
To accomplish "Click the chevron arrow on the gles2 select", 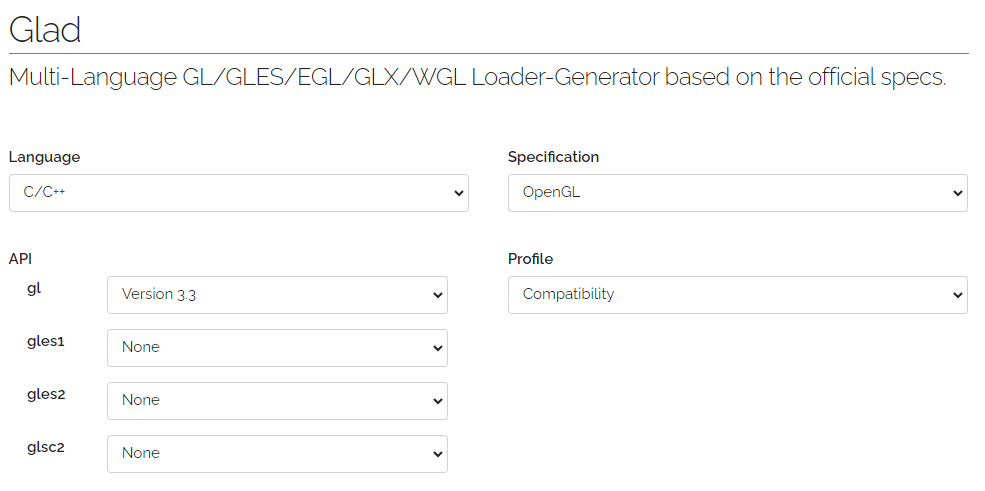I will tap(438, 401).
